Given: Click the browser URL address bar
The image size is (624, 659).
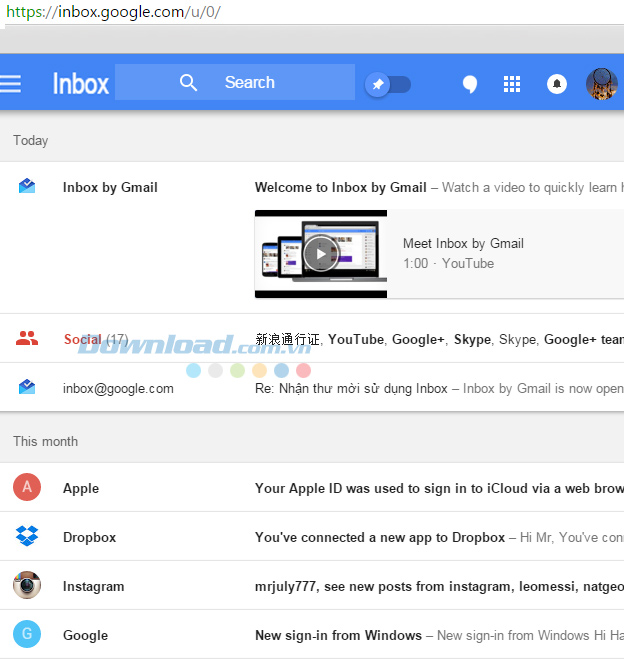Looking at the screenshot, I should pos(312,12).
